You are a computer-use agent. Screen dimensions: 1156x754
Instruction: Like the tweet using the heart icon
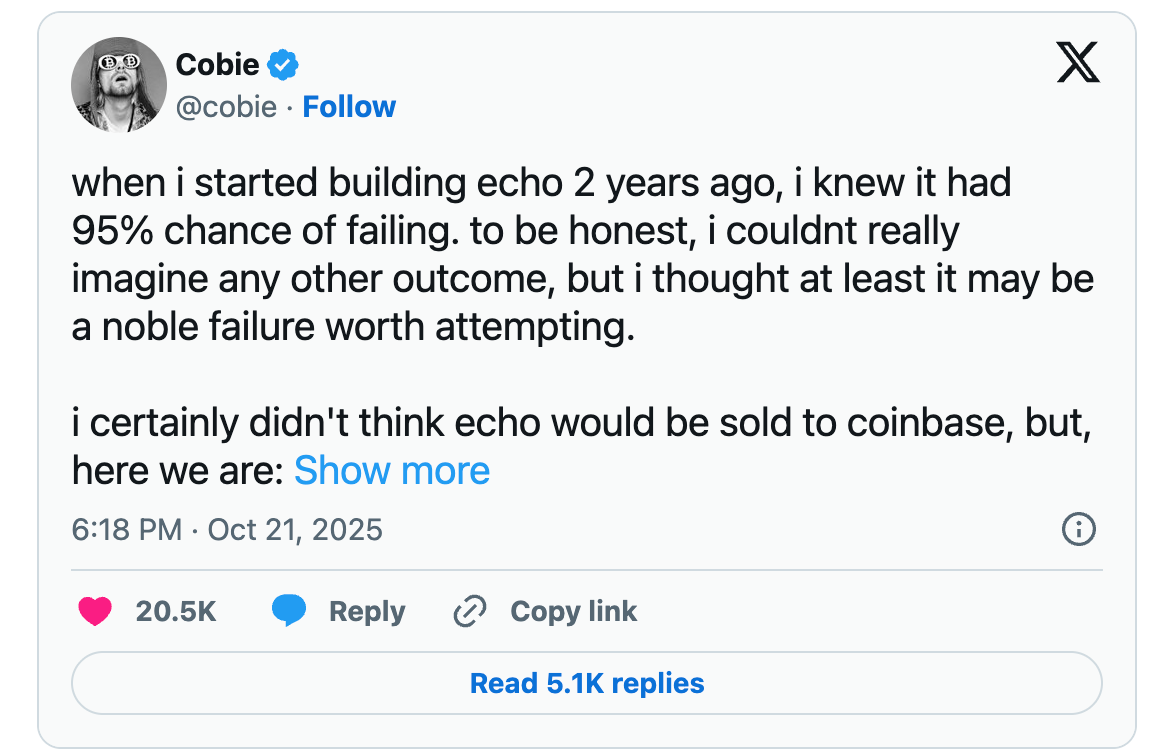point(95,611)
